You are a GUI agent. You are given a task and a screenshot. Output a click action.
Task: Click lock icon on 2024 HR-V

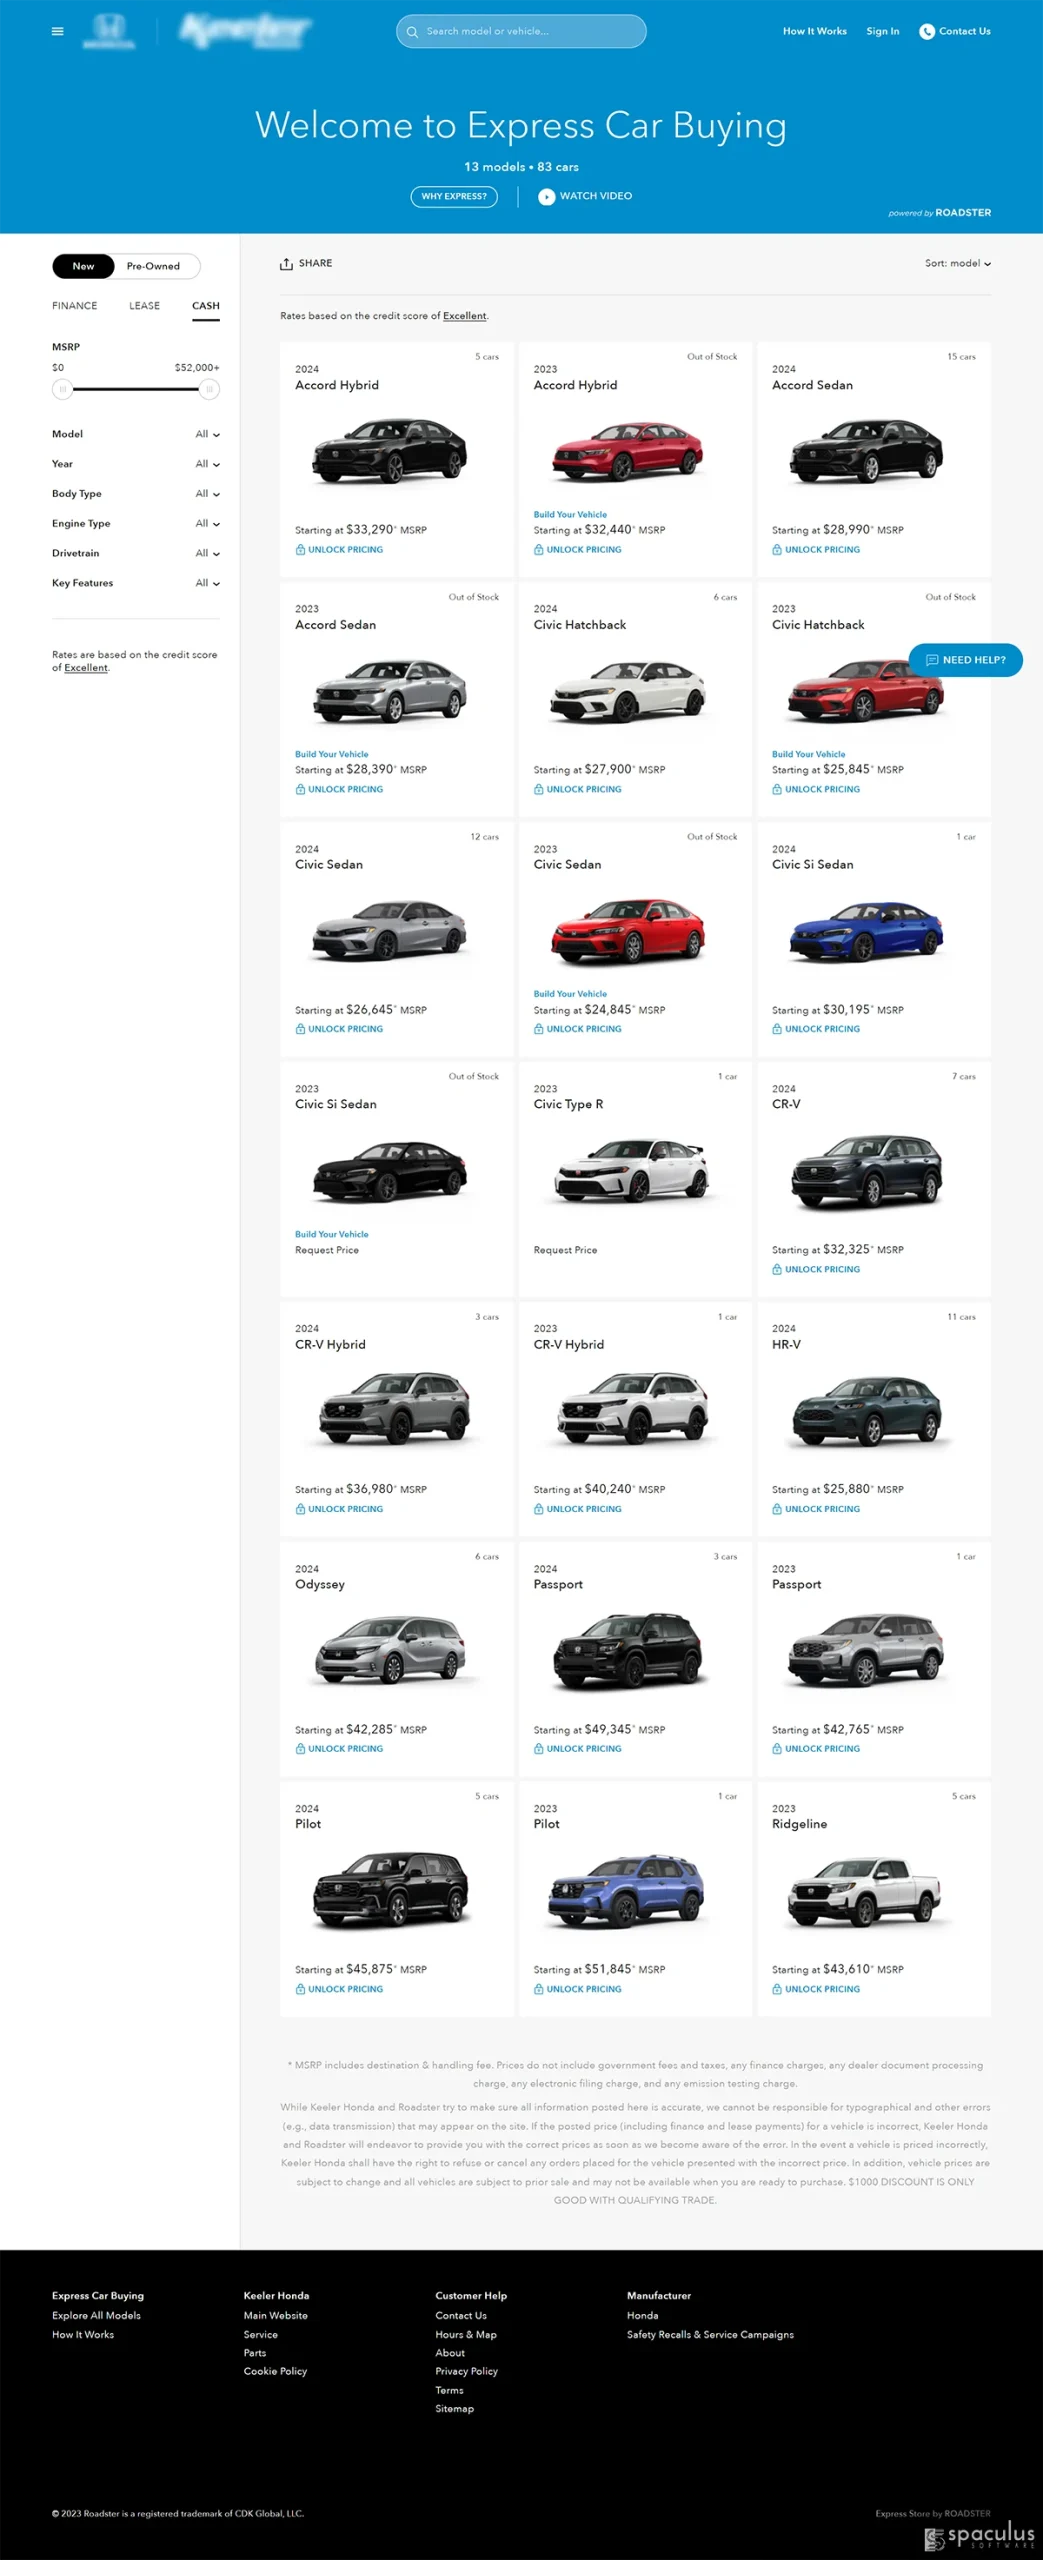[x=777, y=1510]
